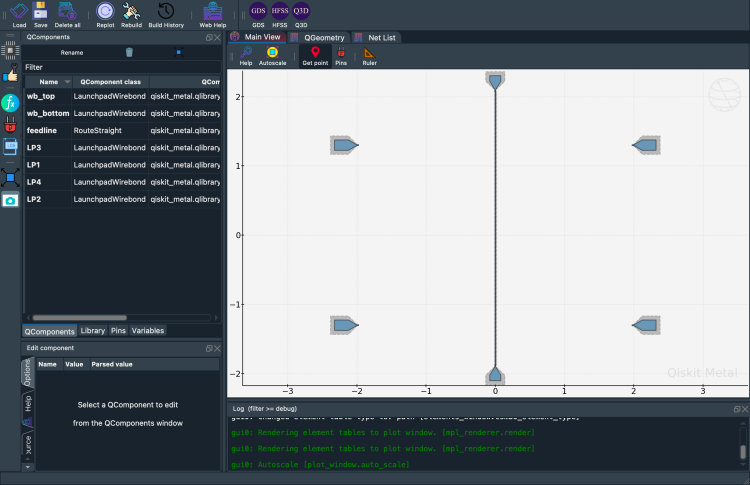Image resolution: width=750 pixels, height=485 pixels.
Task: Click the zoom-to-component icon beside trash
Action: coord(178,52)
